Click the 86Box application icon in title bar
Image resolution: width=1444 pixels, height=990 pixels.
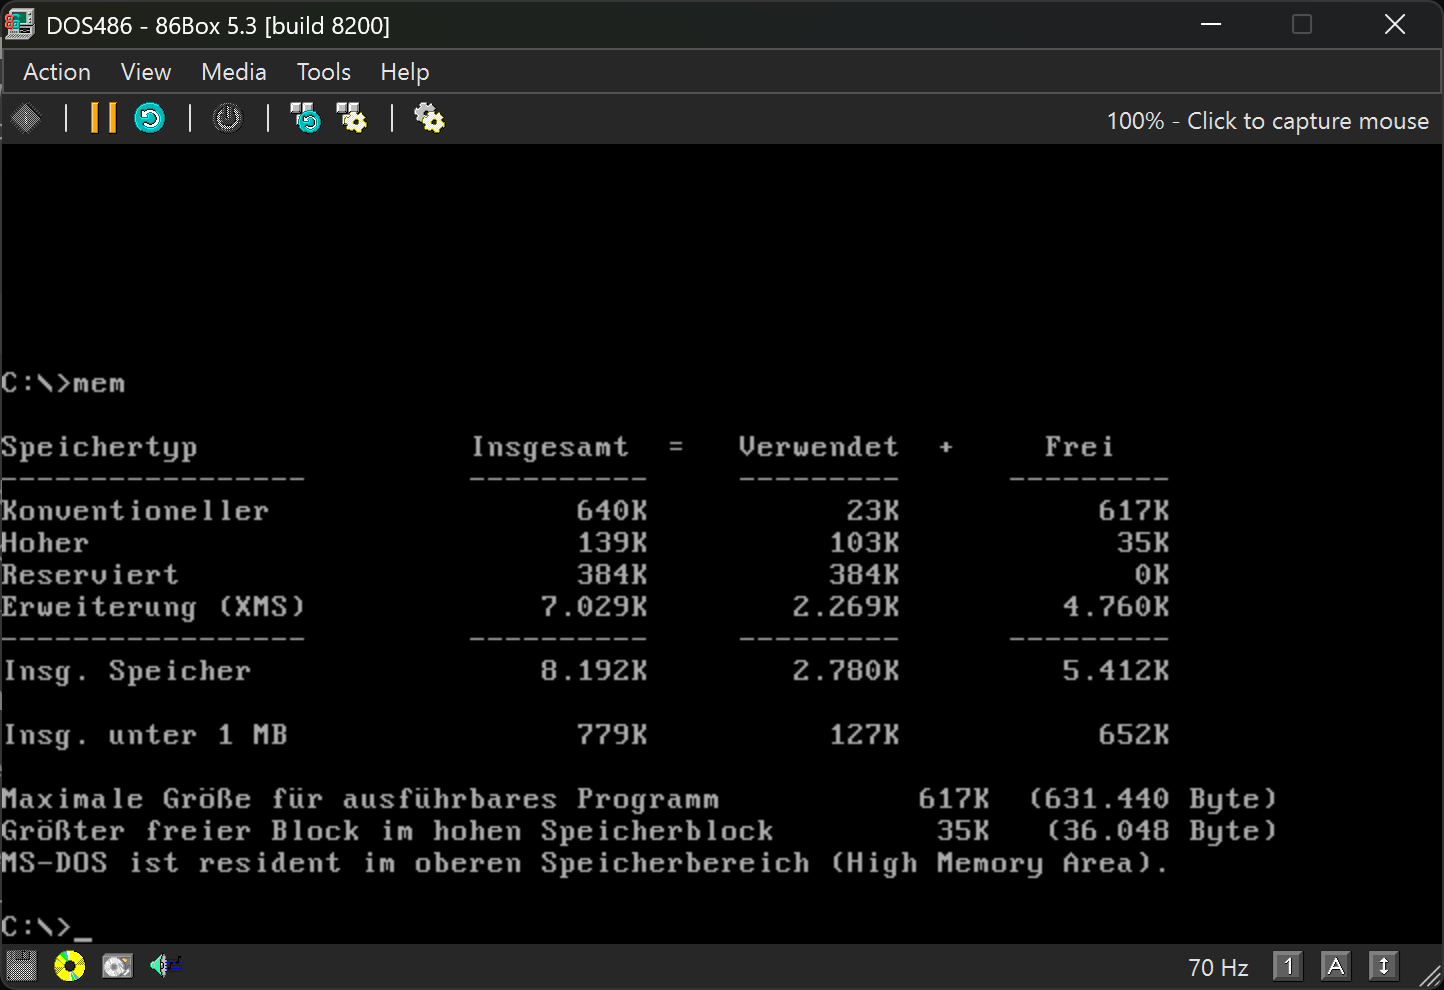click(19, 24)
